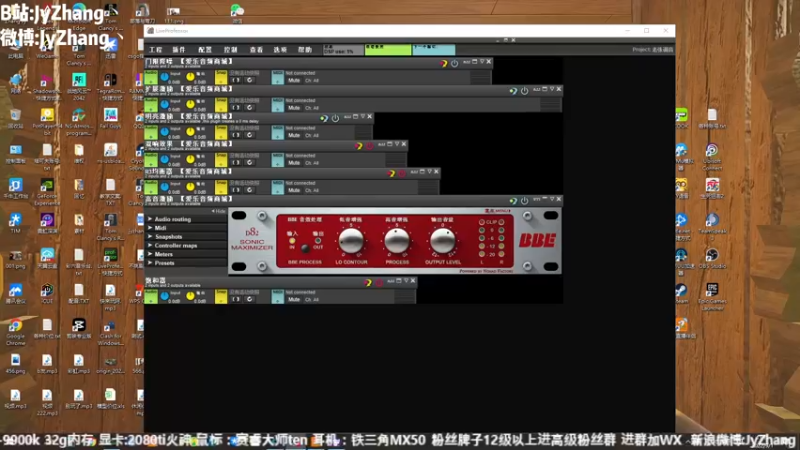This screenshot has height=450, width=800.
Task: Click the question-mark icon on the 混响效果 strip
Action: [359, 146]
